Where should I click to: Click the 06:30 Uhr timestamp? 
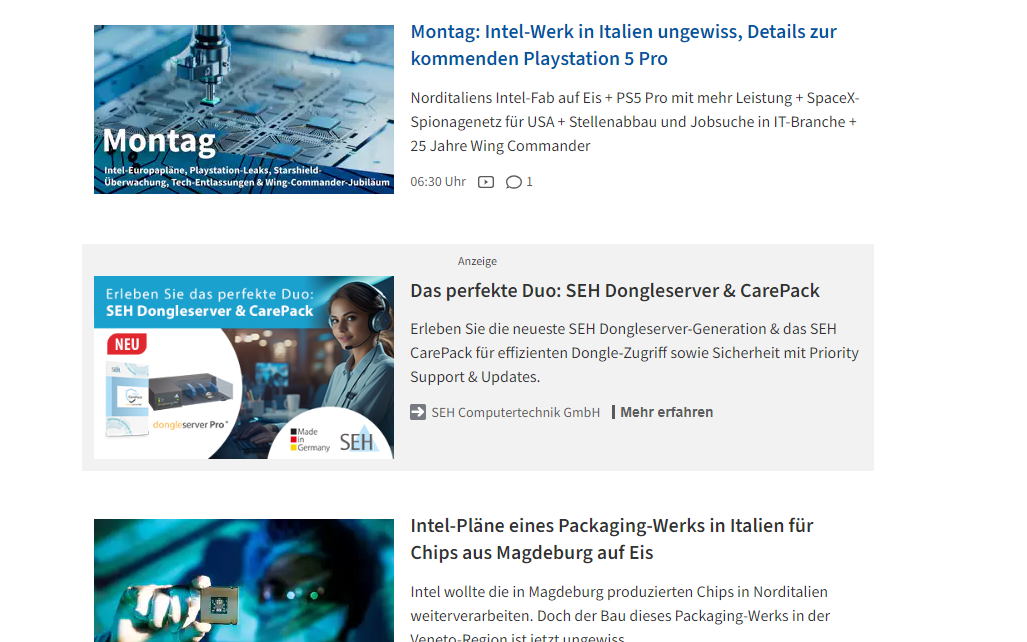[x=438, y=182]
